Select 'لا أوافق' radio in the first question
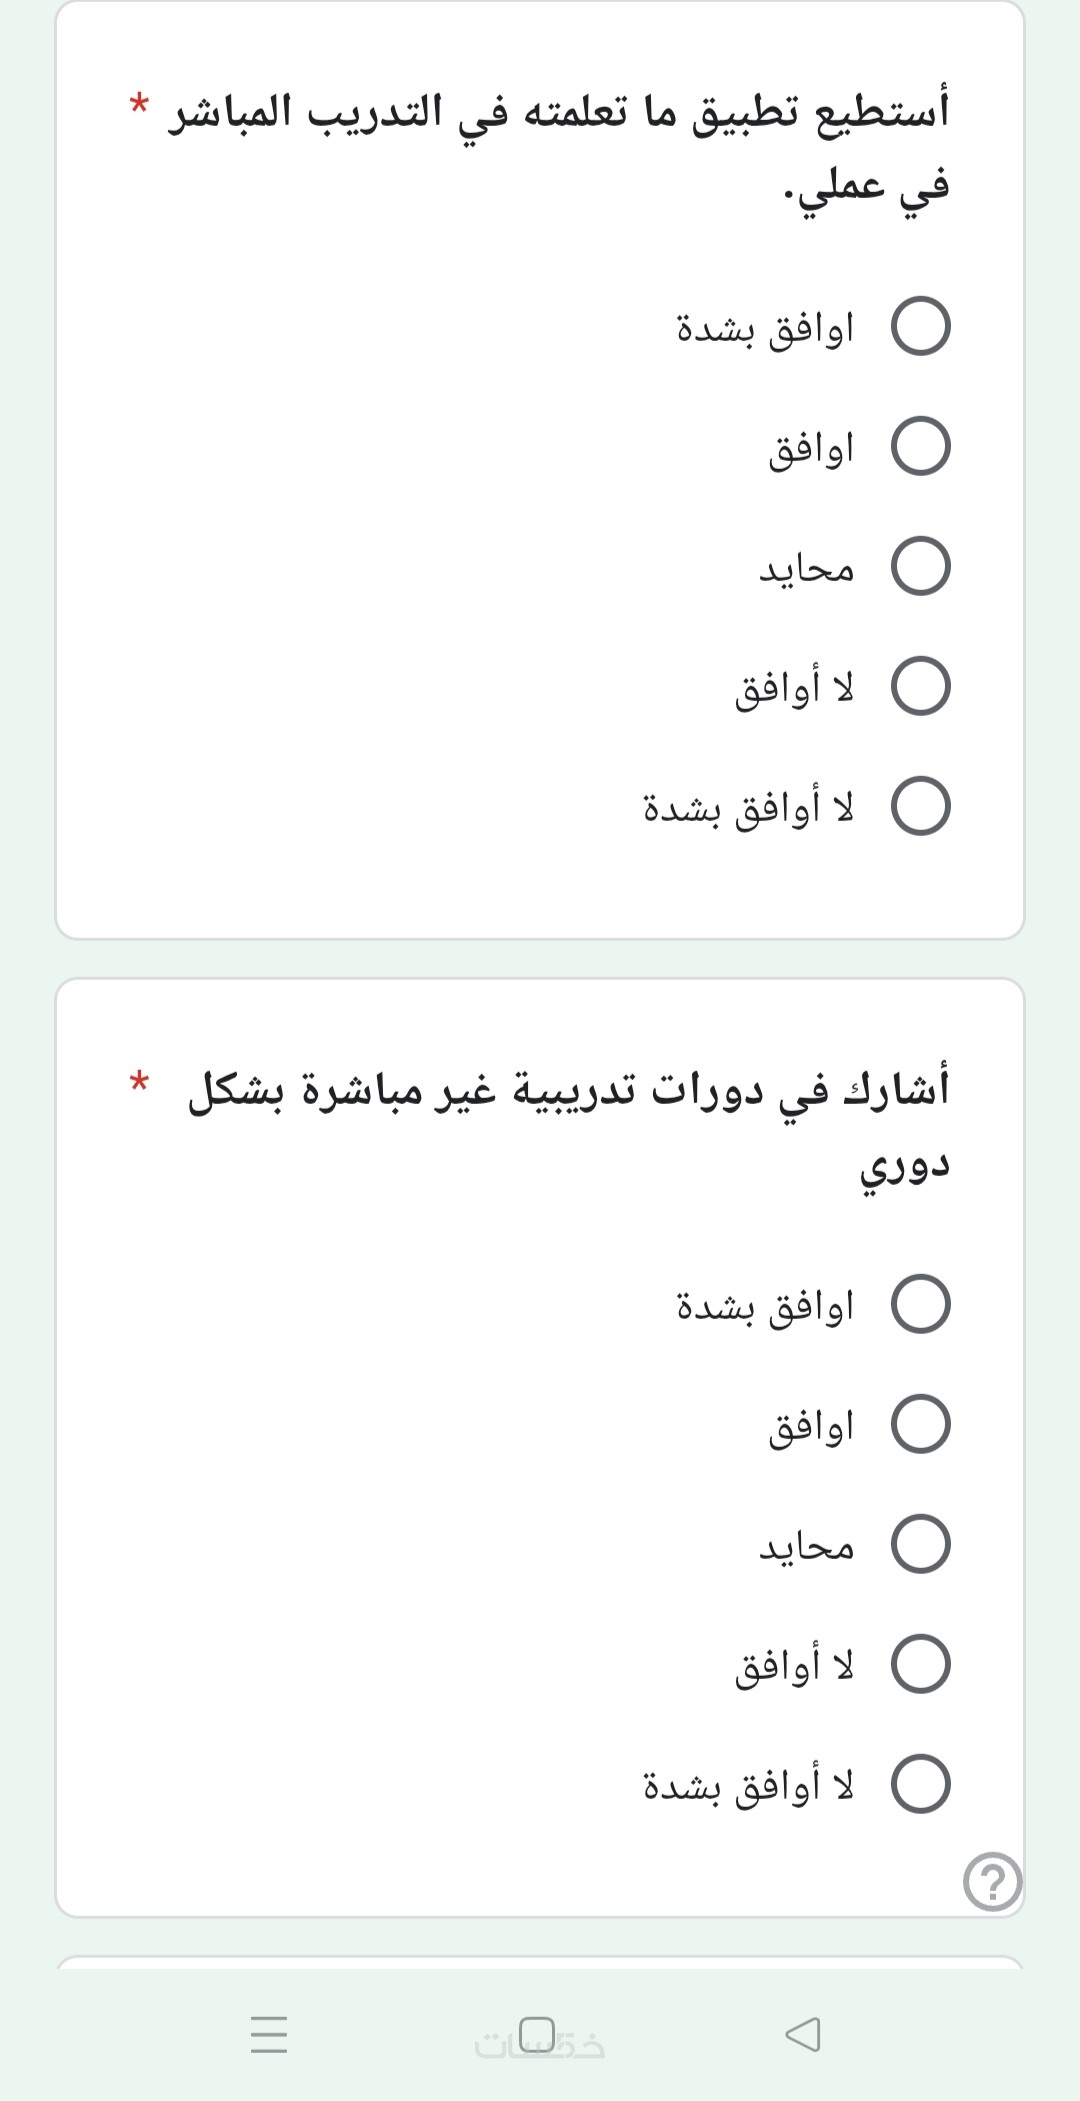 920,687
